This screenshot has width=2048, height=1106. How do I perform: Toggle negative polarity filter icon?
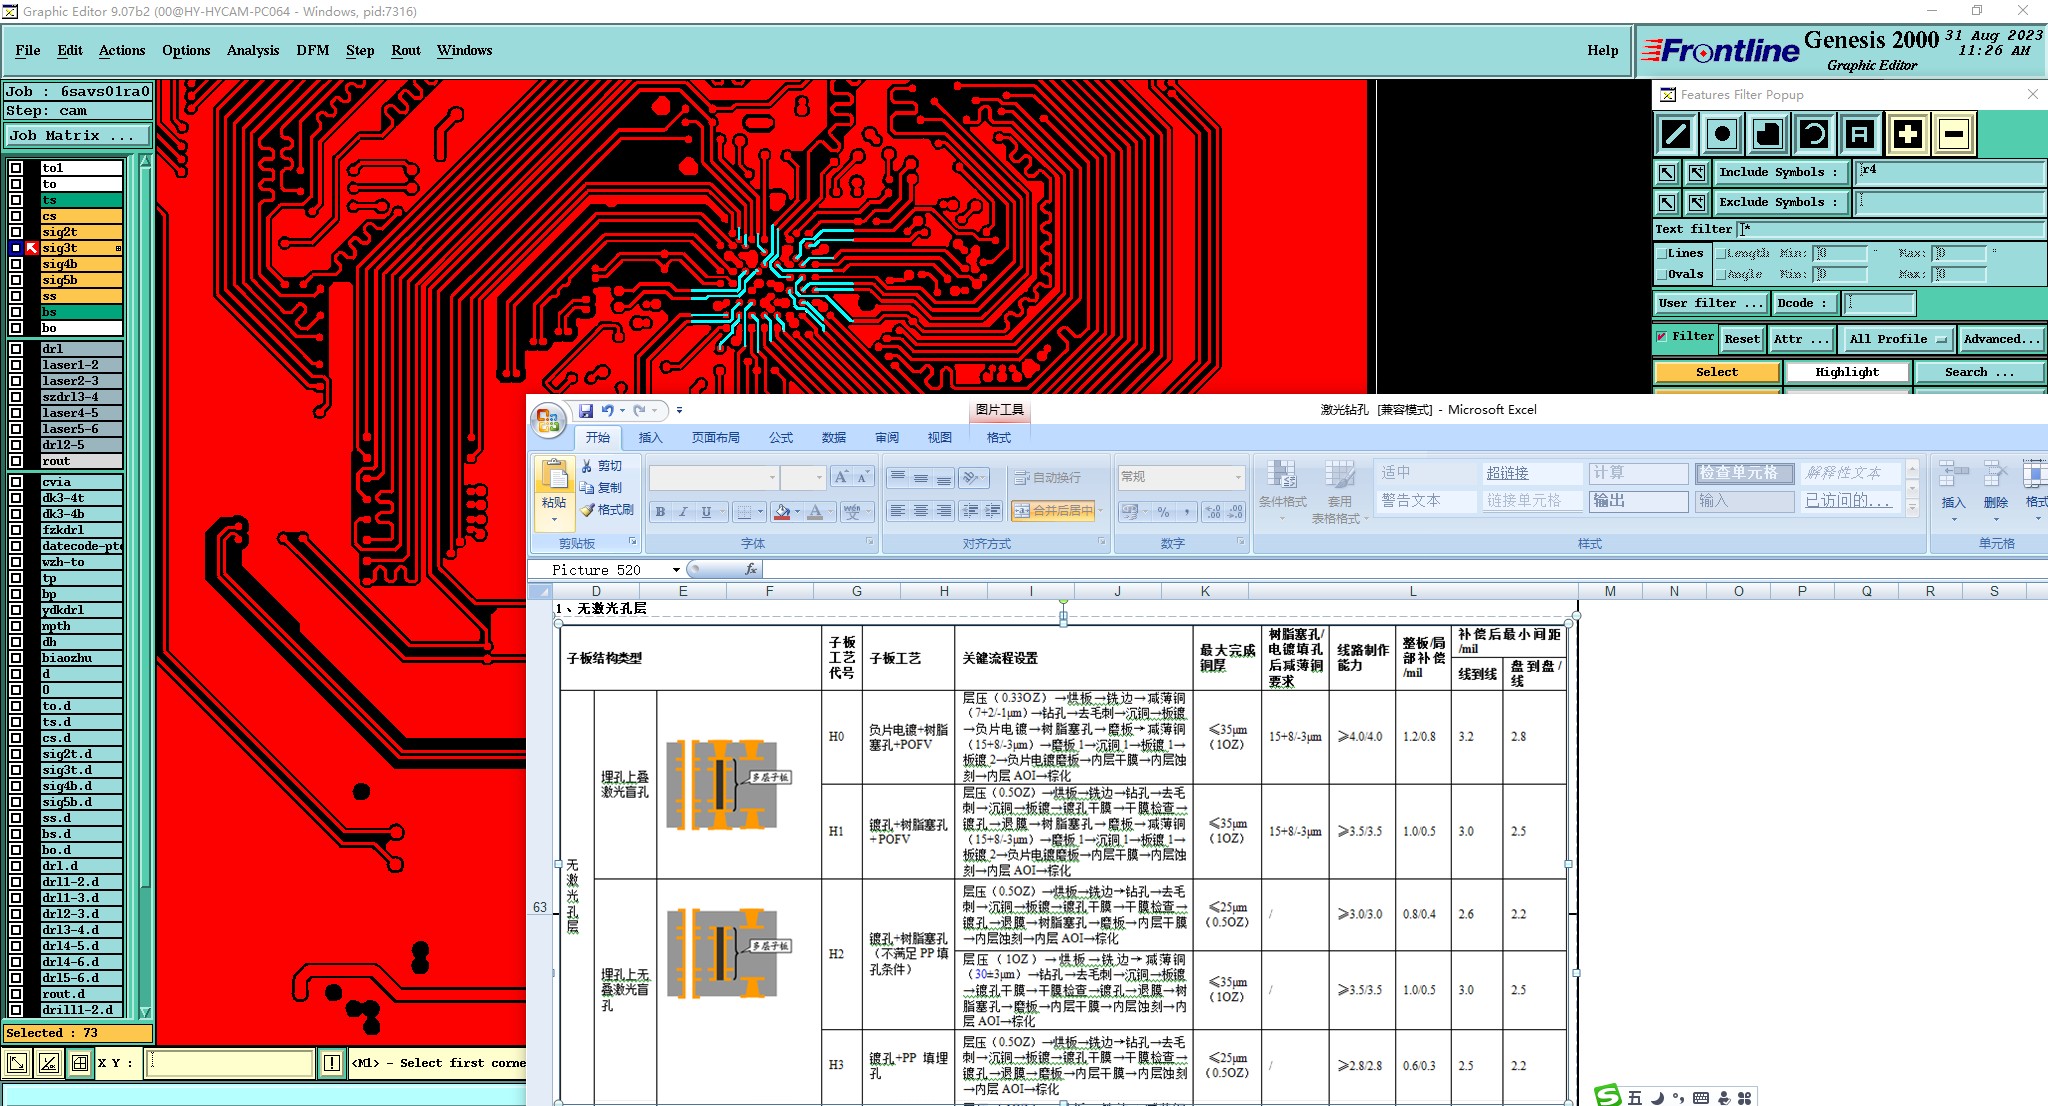point(1954,134)
